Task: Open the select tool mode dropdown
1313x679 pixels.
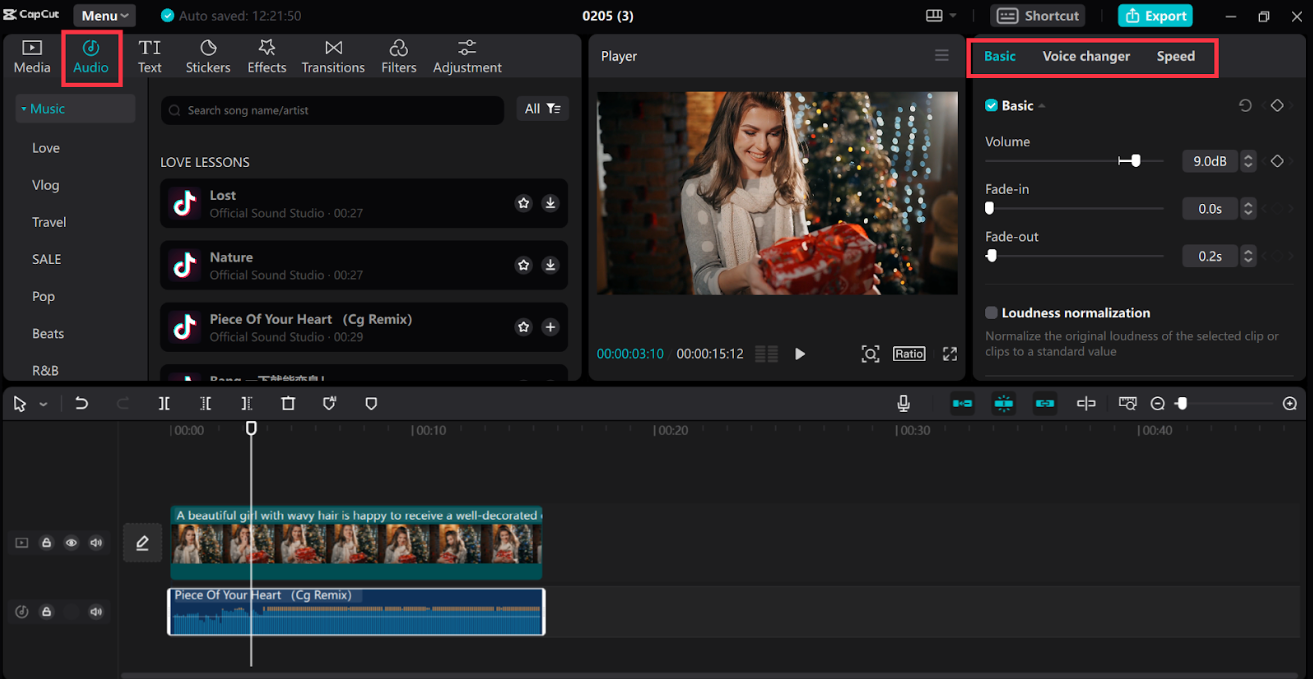Action: coord(43,404)
